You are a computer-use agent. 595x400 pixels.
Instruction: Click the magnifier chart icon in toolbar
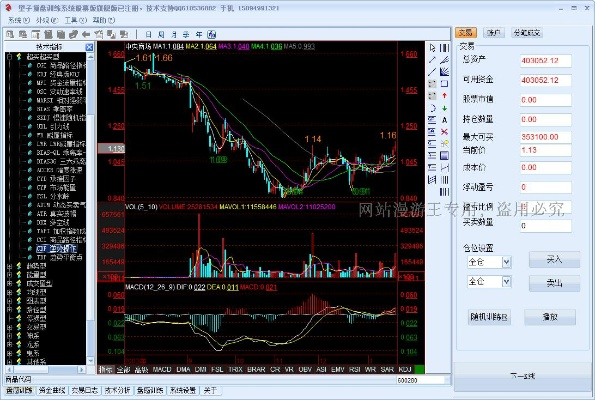click(10, 35)
